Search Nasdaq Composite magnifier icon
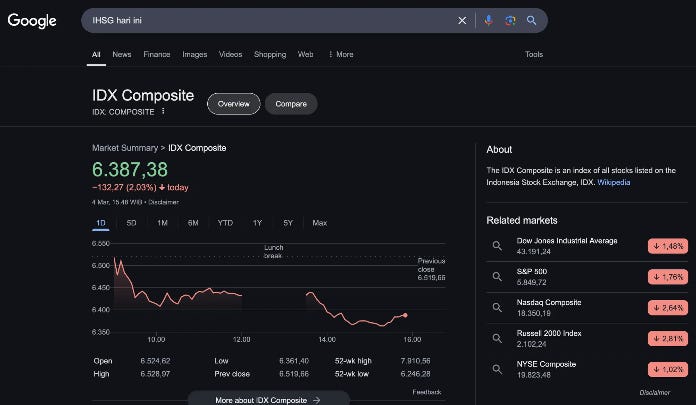The width and height of the screenshot is (696, 405). tap(497, 307)
